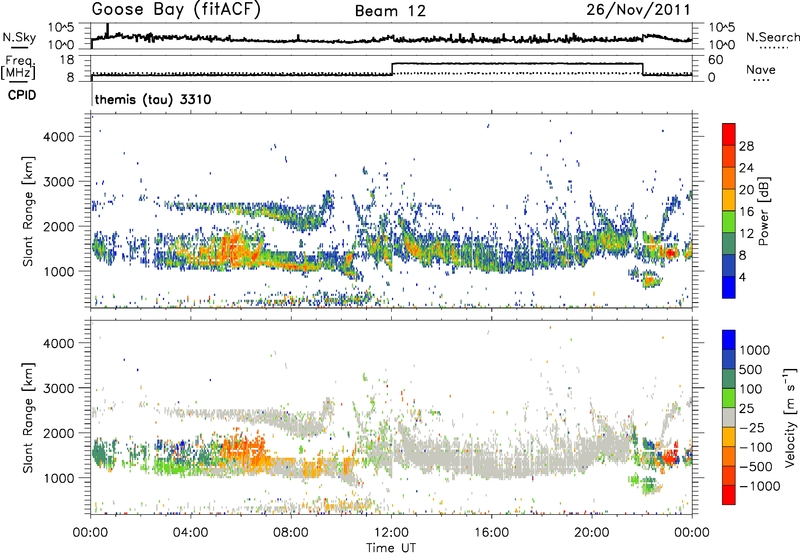Click the right 10^0 tick on the N.Search axis
This screenshot has height=554, width=800.
pos(722,45)
